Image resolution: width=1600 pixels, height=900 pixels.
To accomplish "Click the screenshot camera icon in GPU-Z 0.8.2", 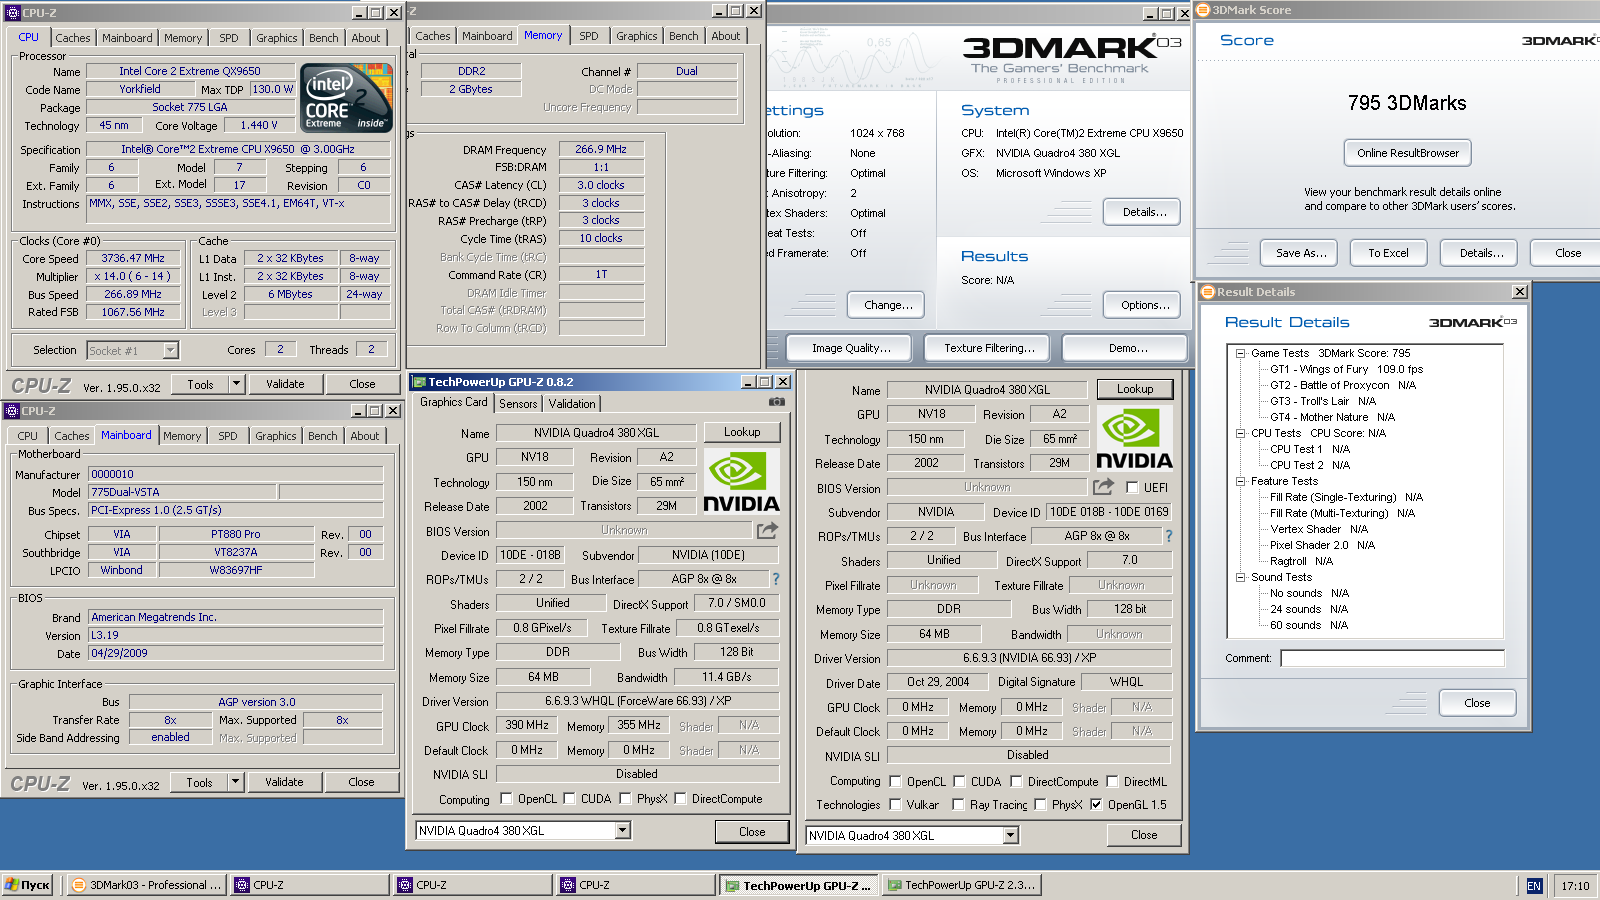I will tap(776, 402).
